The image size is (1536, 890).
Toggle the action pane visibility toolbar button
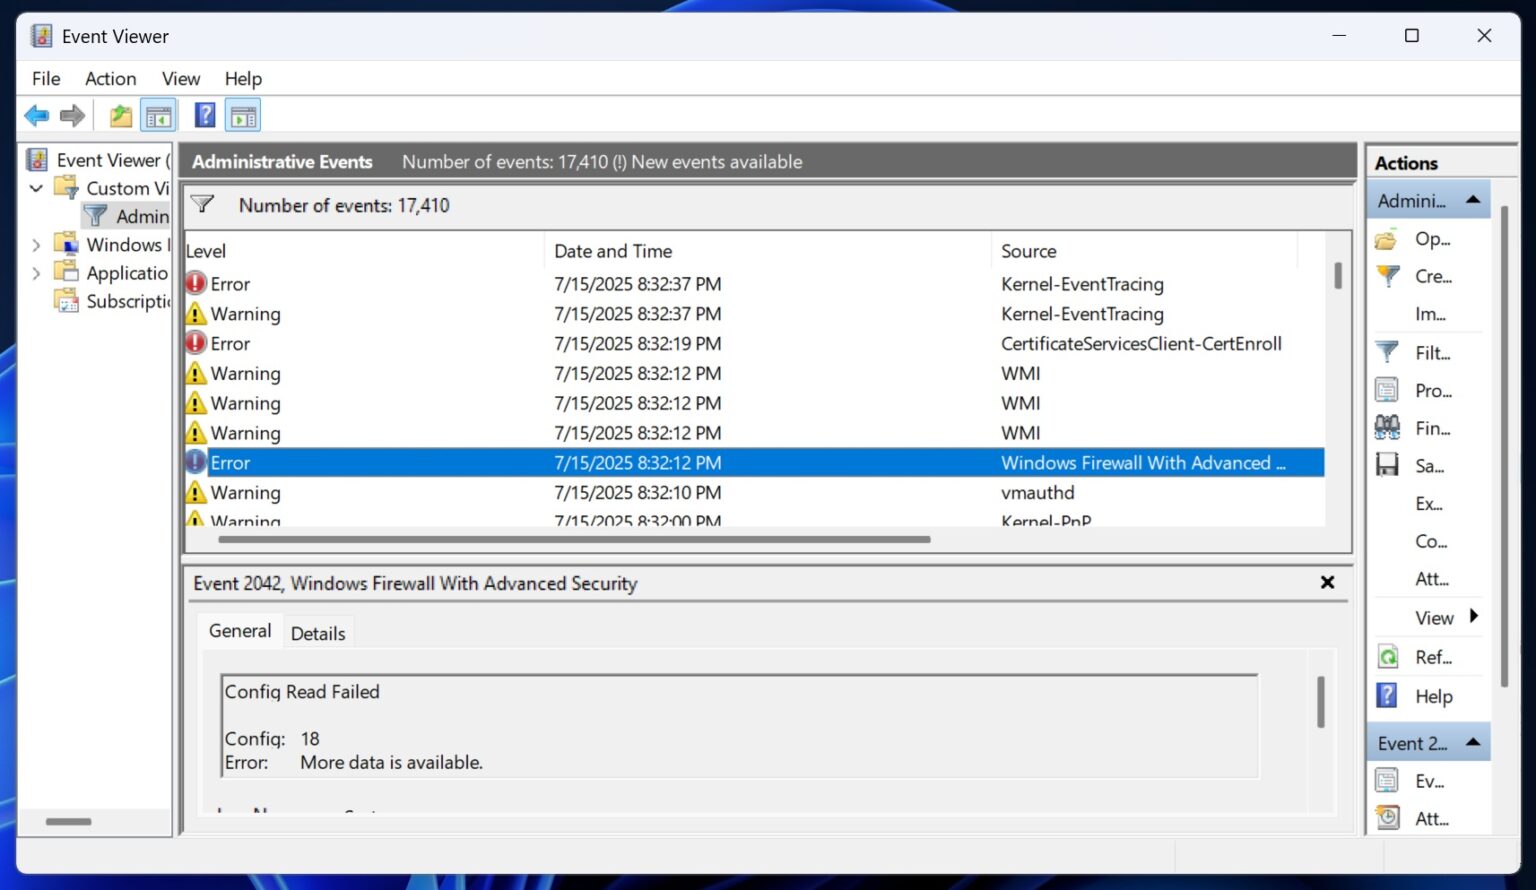tap(243, 114)
